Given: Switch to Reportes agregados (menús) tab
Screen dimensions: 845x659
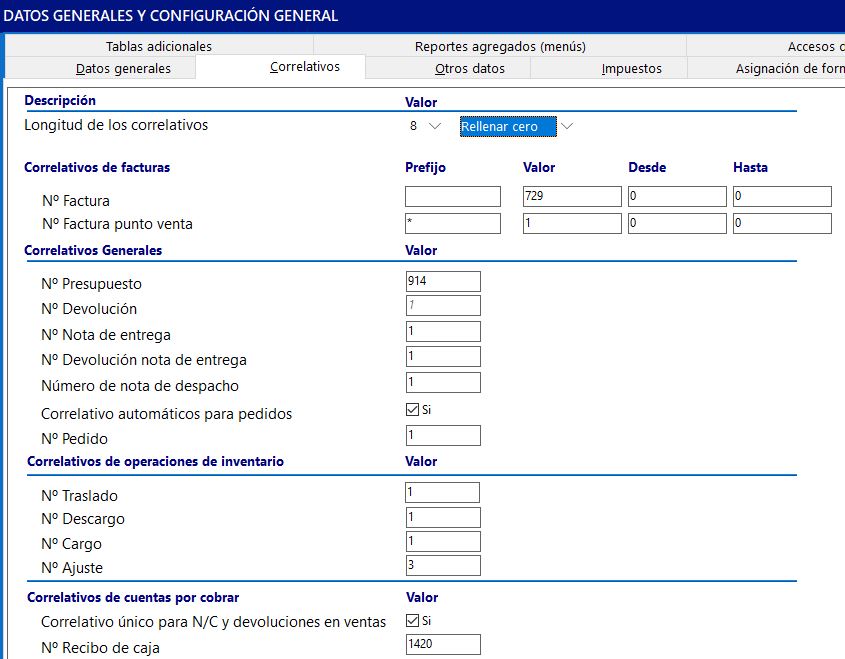Looking at the screenshot, I should tap(500, 46).
